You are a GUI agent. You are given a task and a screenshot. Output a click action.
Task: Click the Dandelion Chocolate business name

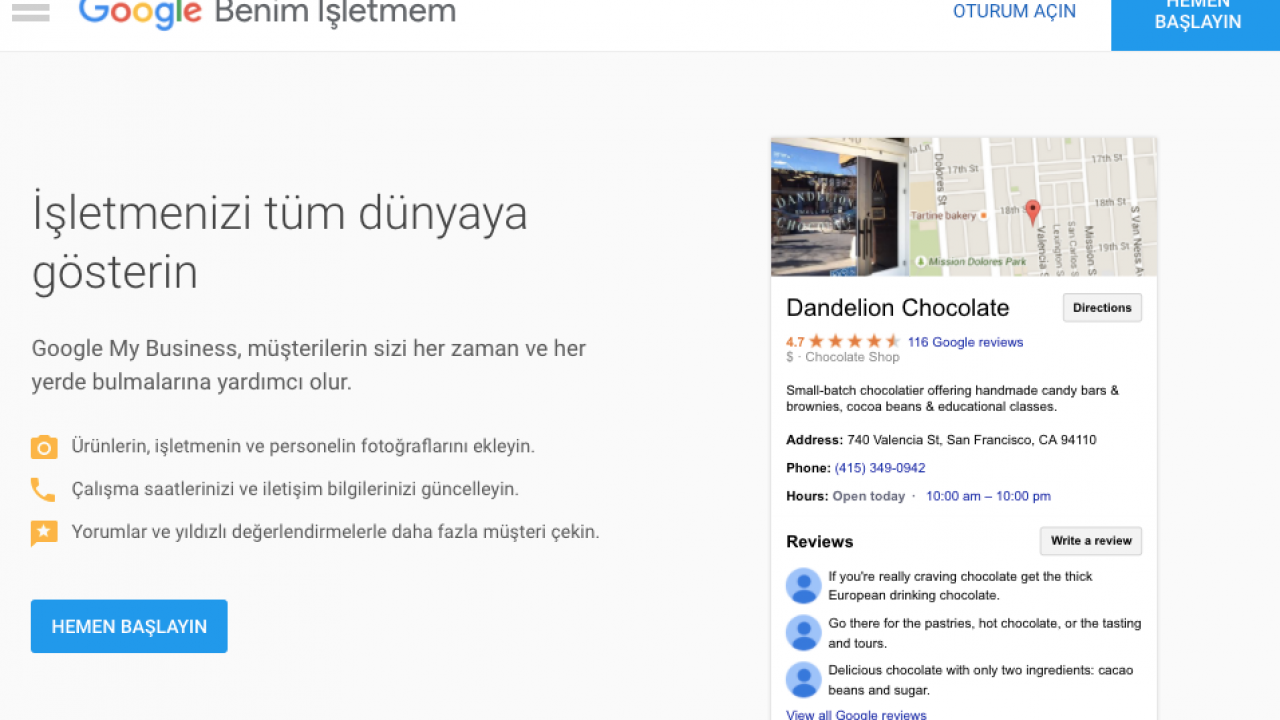(898, 308)
